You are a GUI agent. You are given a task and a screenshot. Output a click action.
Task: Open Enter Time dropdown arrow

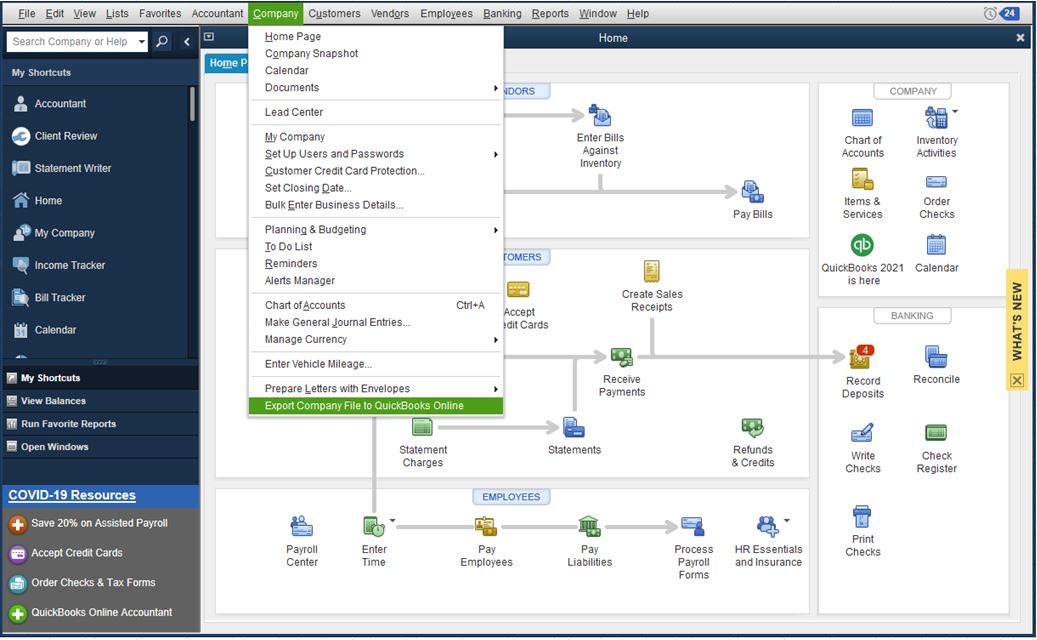tap(392, 520)
